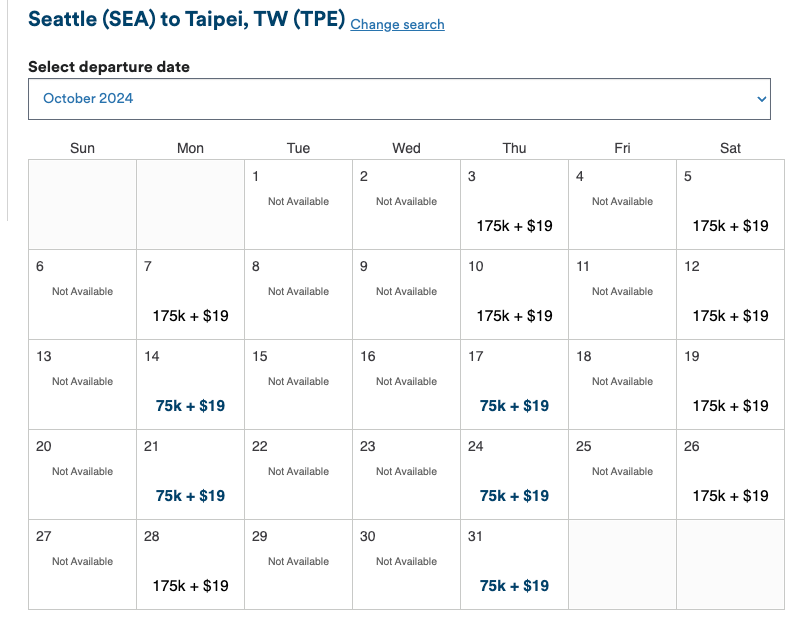Click the October 1 Not Available cell
This screenshot has height=630, width=808.
[298, 203]
